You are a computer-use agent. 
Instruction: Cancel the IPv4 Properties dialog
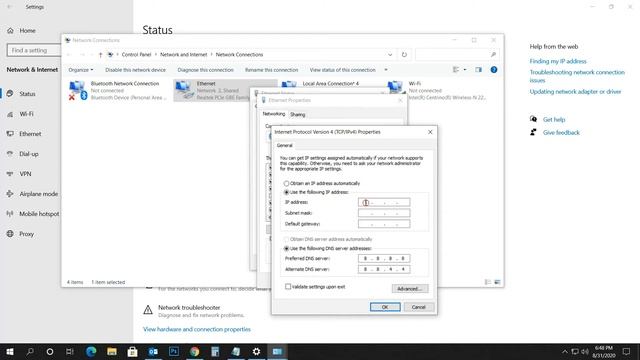point(418,307)
